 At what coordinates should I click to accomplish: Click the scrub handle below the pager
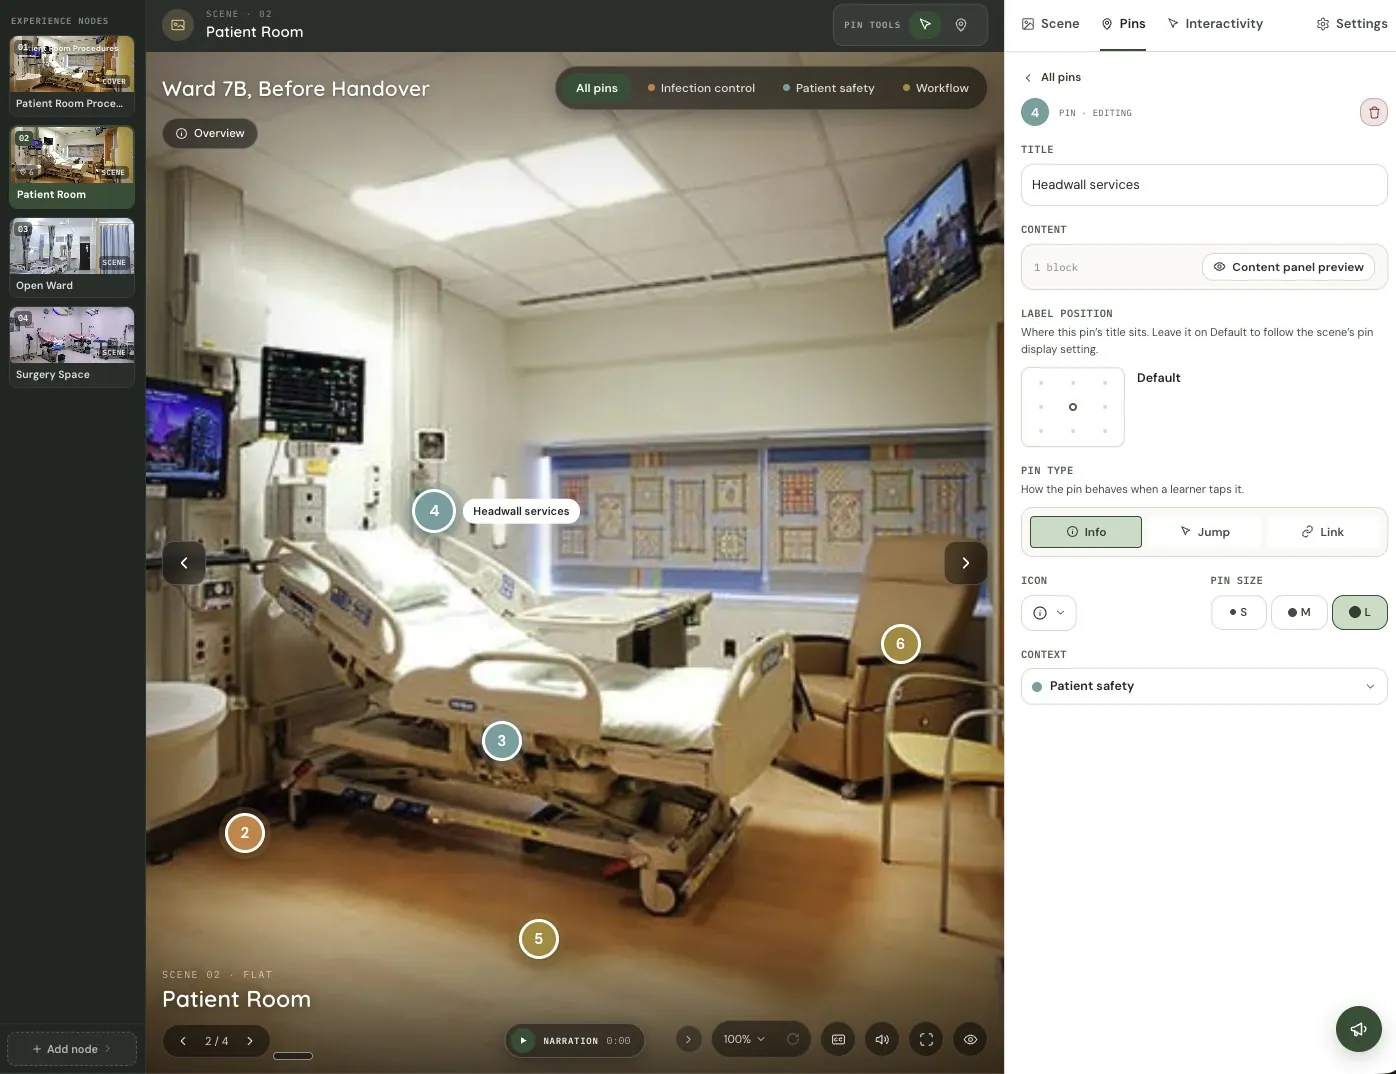(x=293, y=1056)
